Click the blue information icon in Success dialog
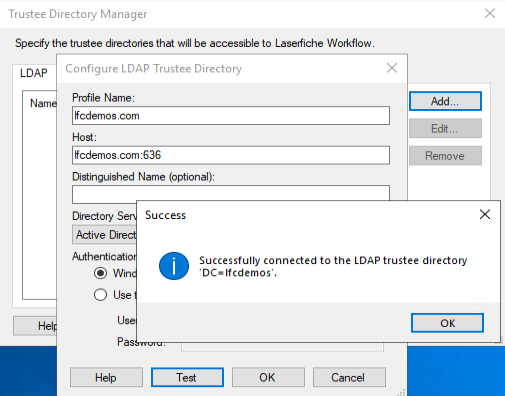Viewport: 505px width, 396px height. [174, 266]
